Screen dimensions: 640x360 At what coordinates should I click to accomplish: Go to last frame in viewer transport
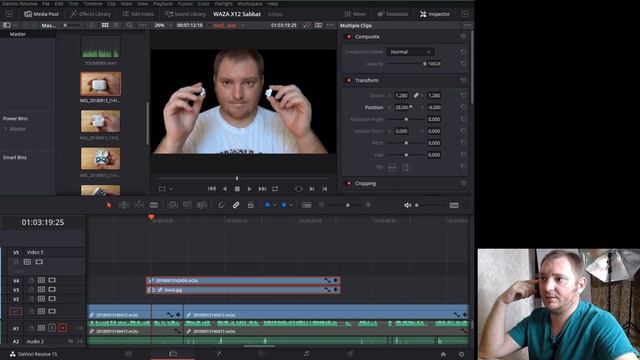(262, 189)
